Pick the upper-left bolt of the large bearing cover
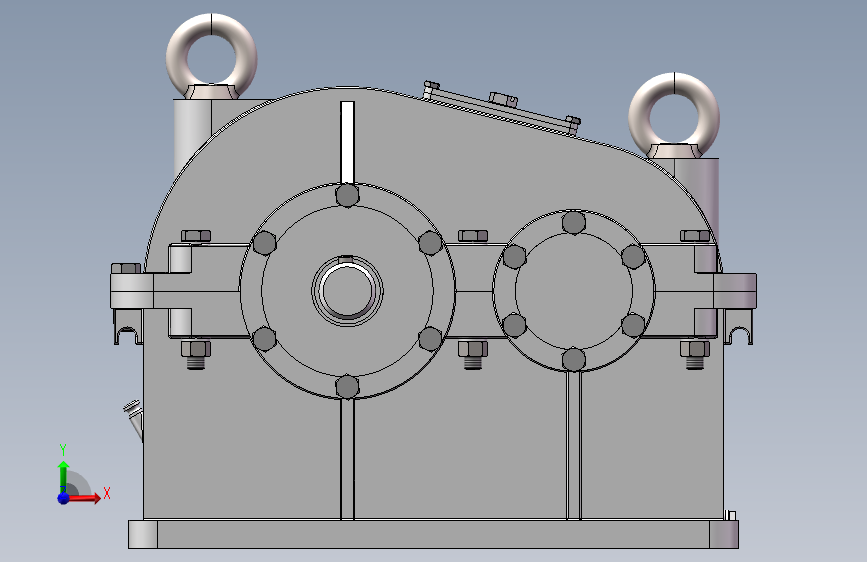Image resolution: width=867 pixels, height=562 pixels. click(x=264, y=243)
